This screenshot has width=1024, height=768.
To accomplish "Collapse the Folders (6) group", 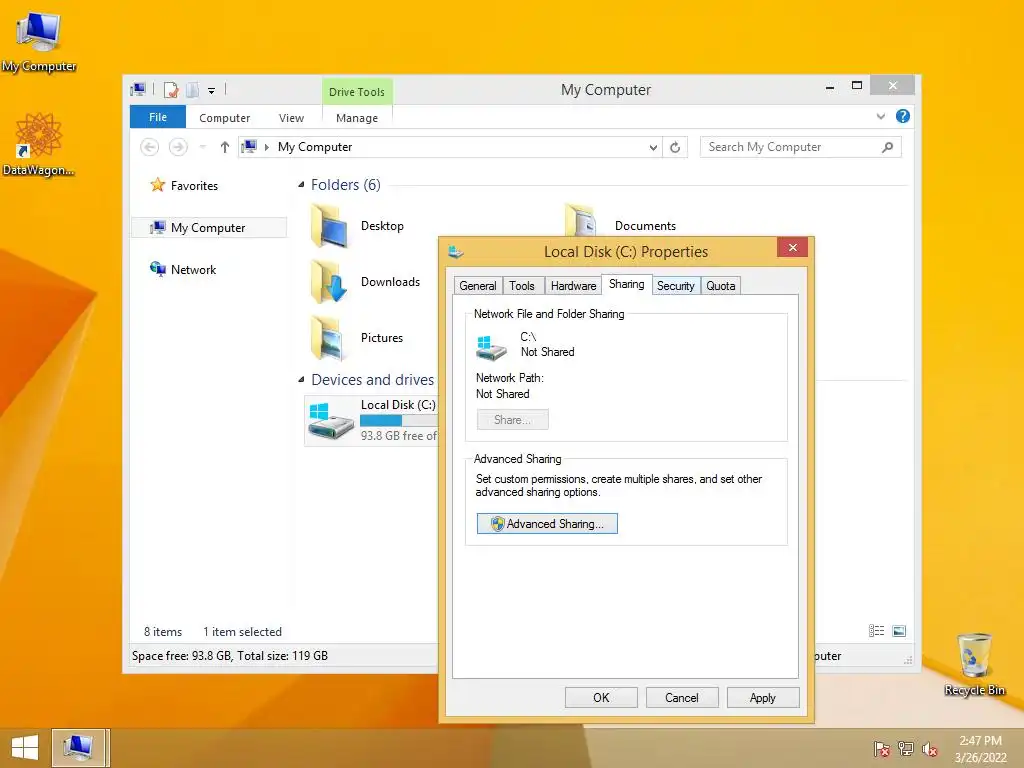I will pyautogui.click(x=301, y=185).
